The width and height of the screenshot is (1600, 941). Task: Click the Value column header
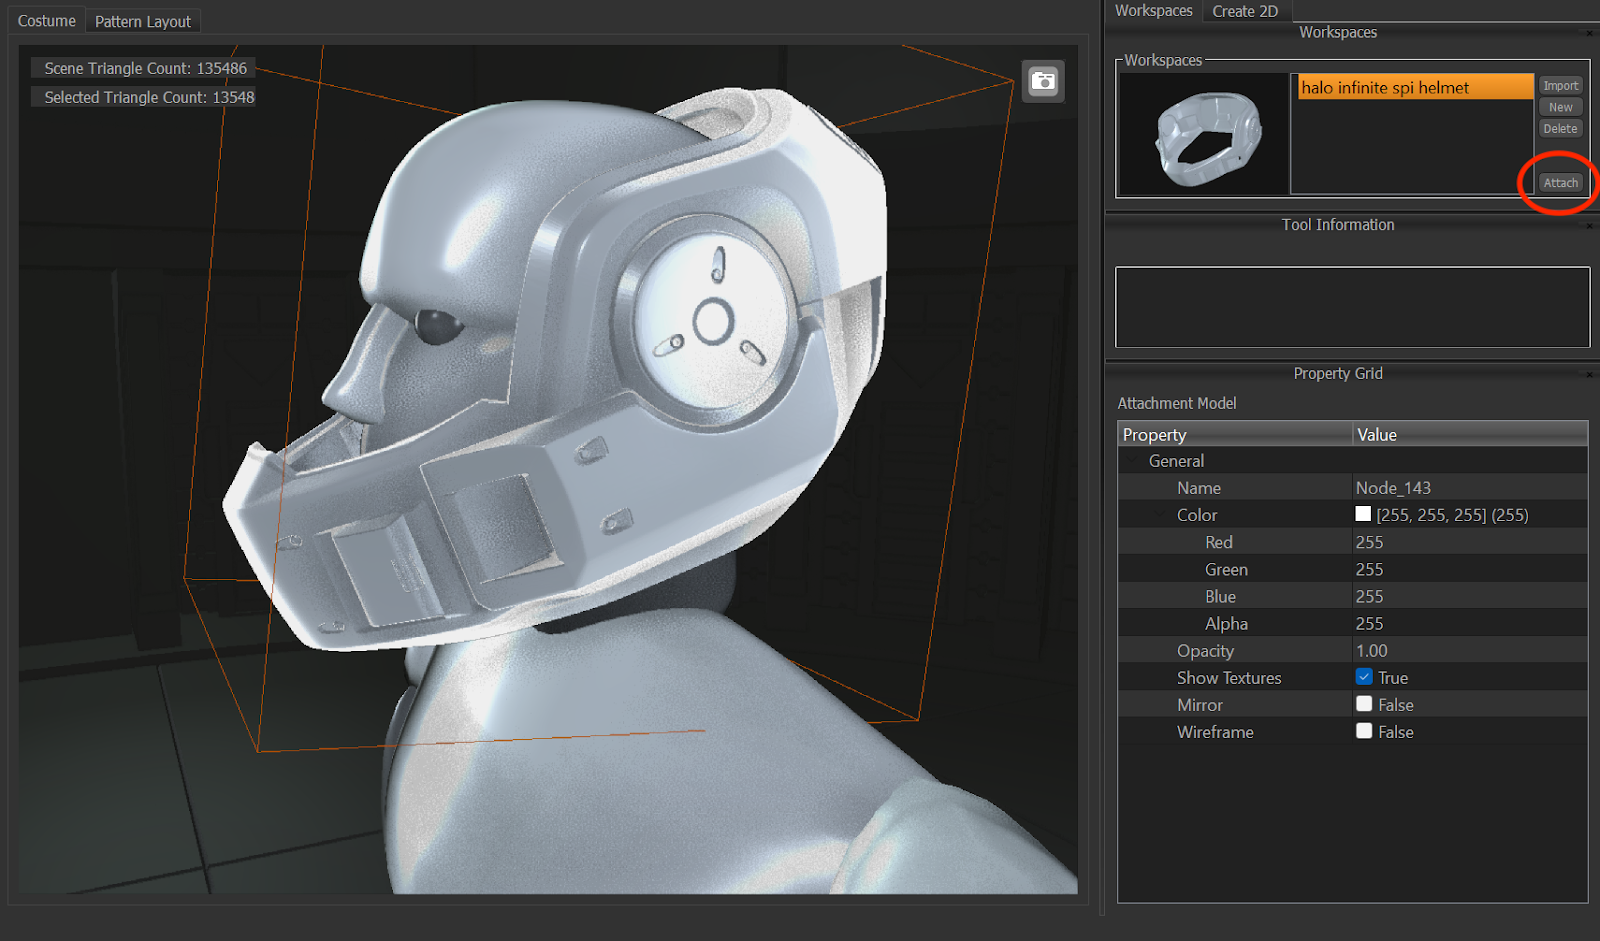click(x=1470, y=434)
